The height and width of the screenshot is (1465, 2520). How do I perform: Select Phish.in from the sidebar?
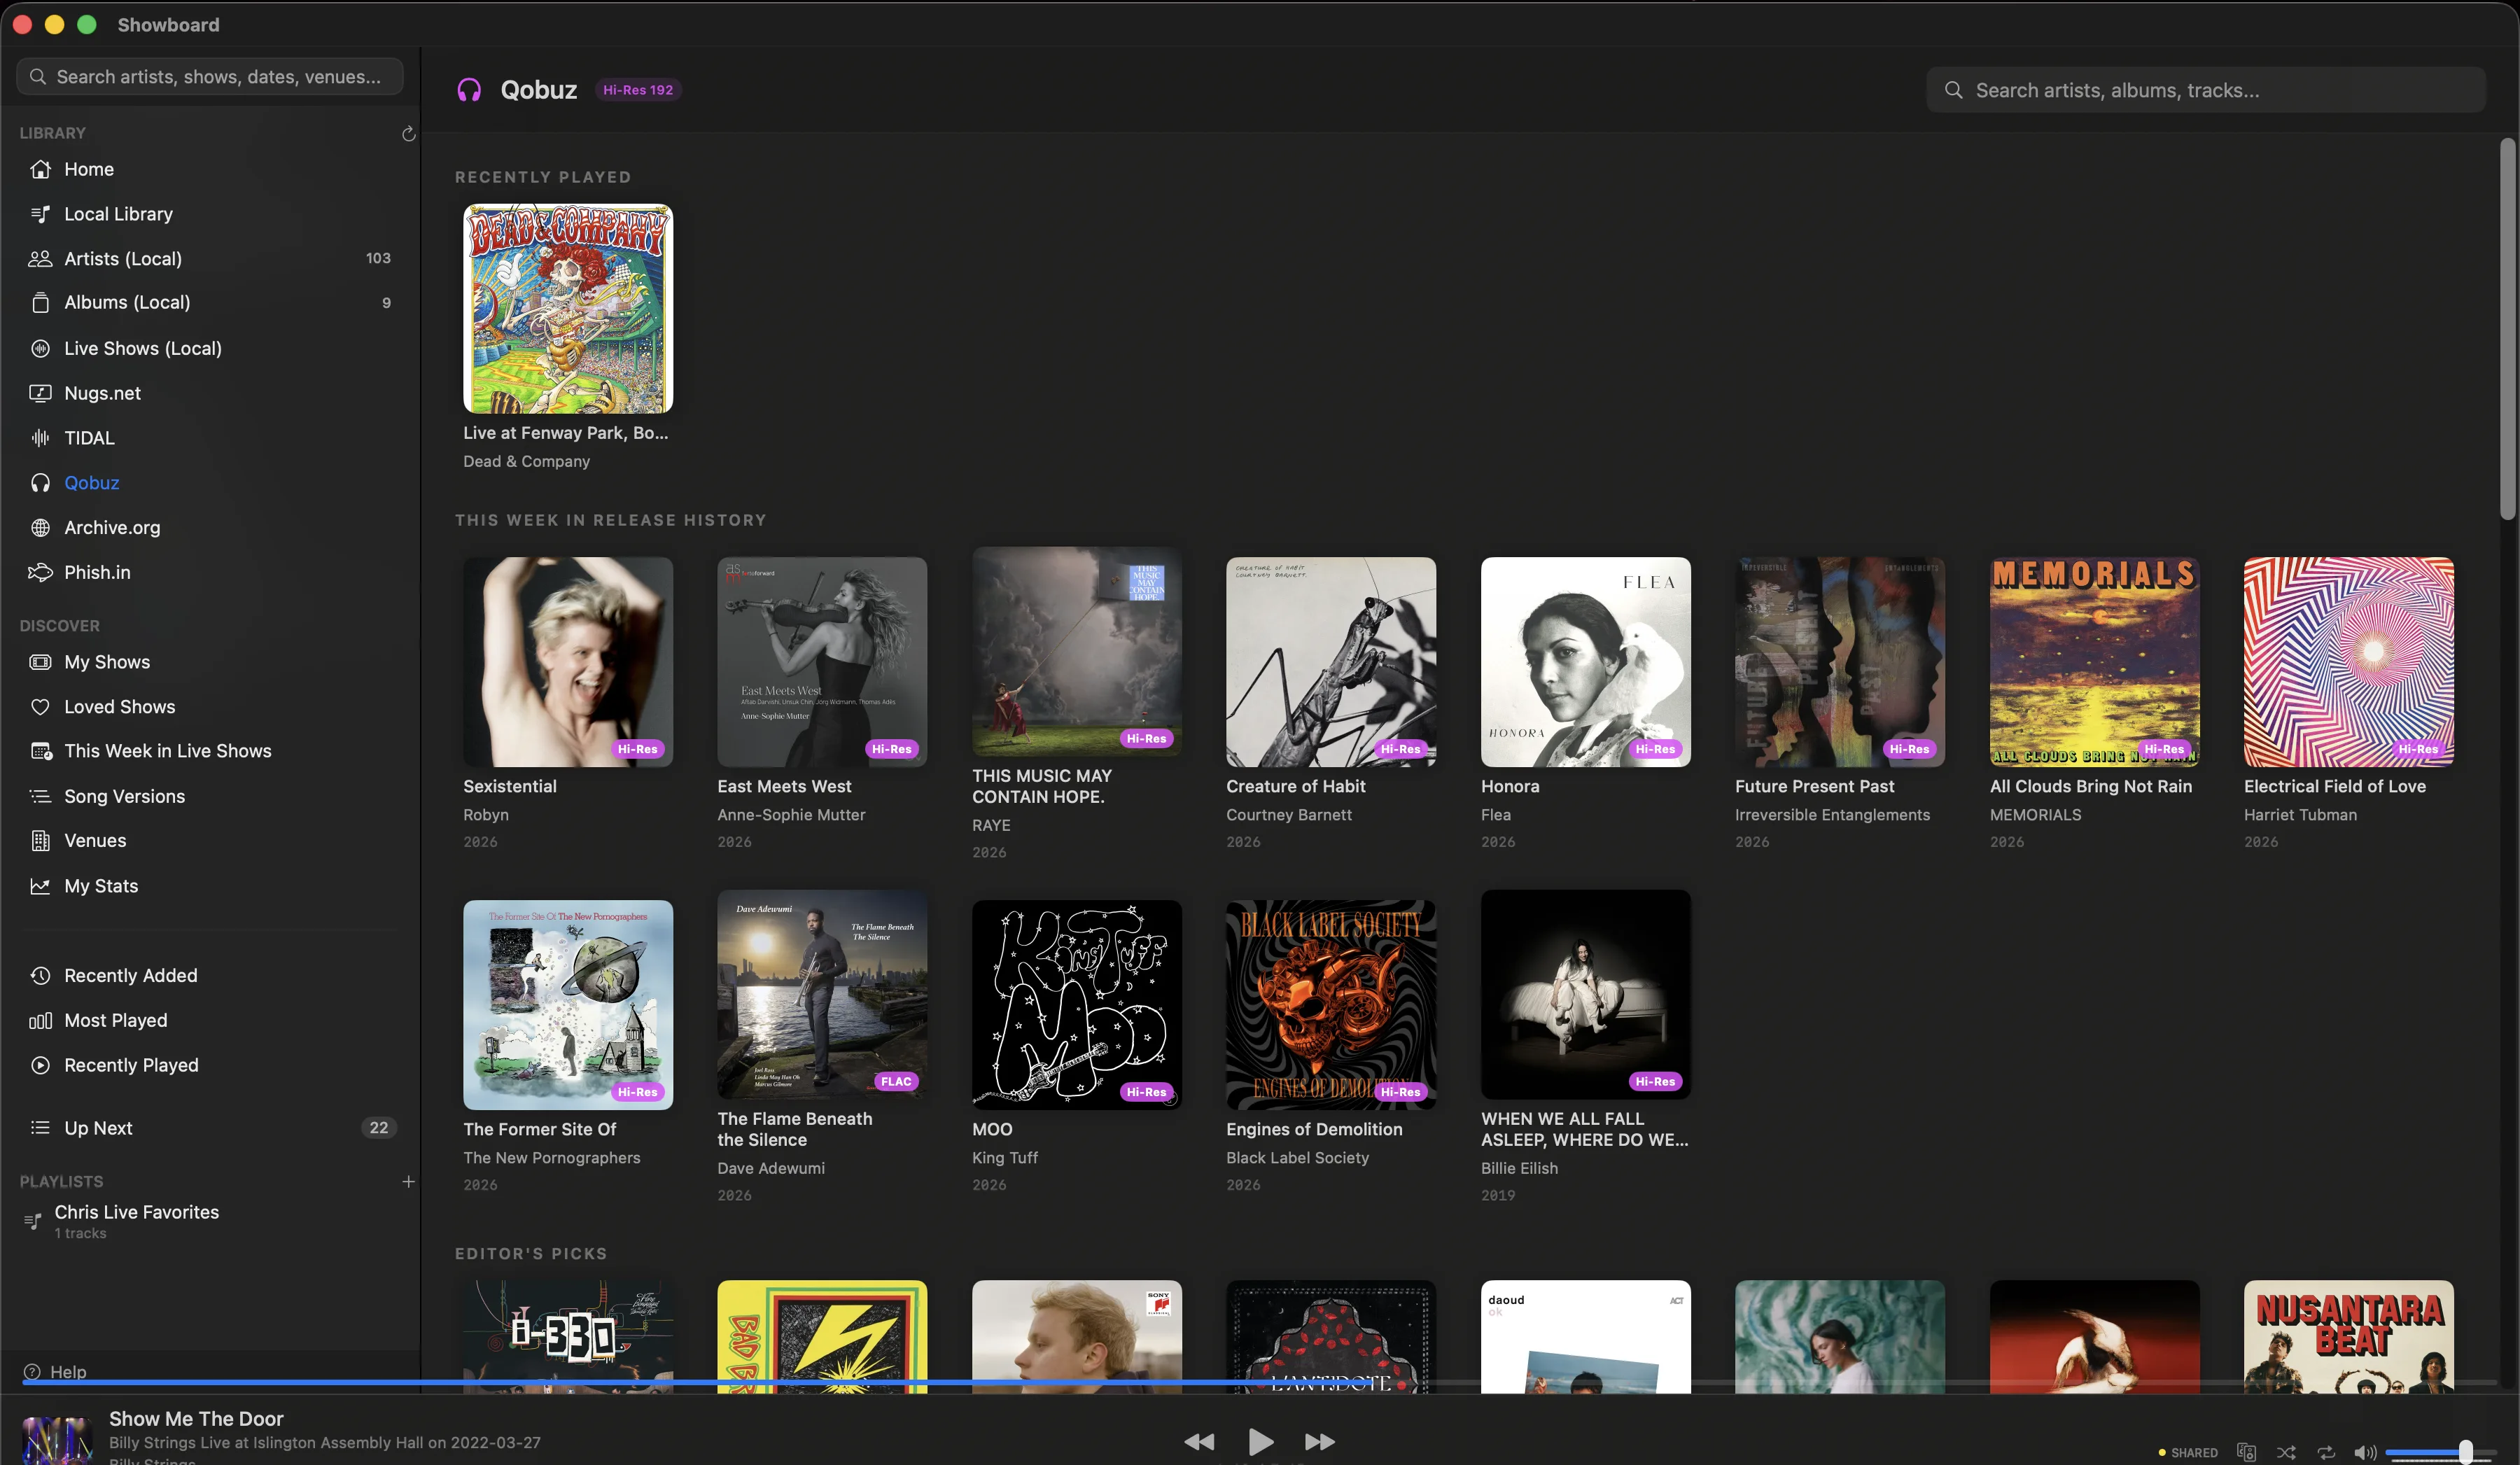click(x=96, y=572)
